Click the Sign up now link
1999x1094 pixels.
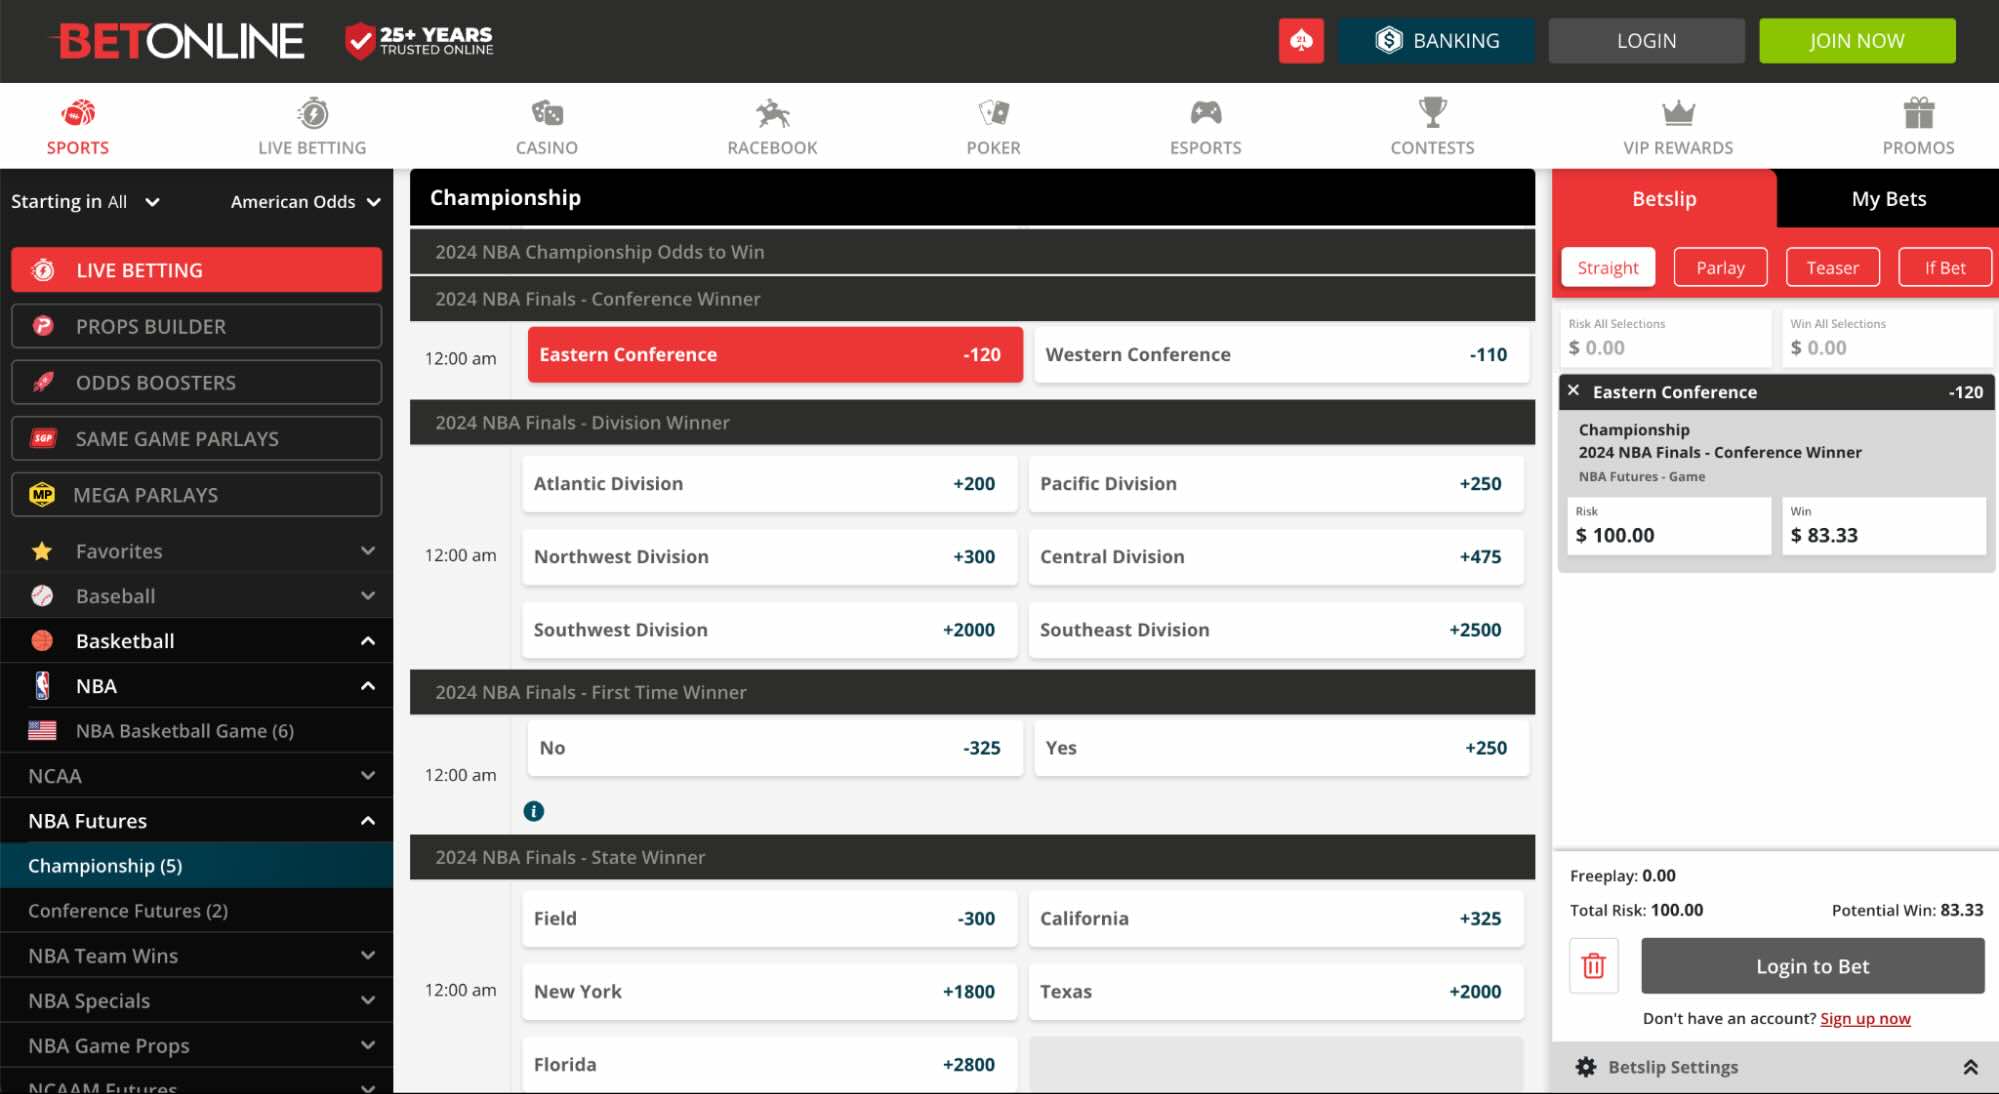(1865, 1018)
